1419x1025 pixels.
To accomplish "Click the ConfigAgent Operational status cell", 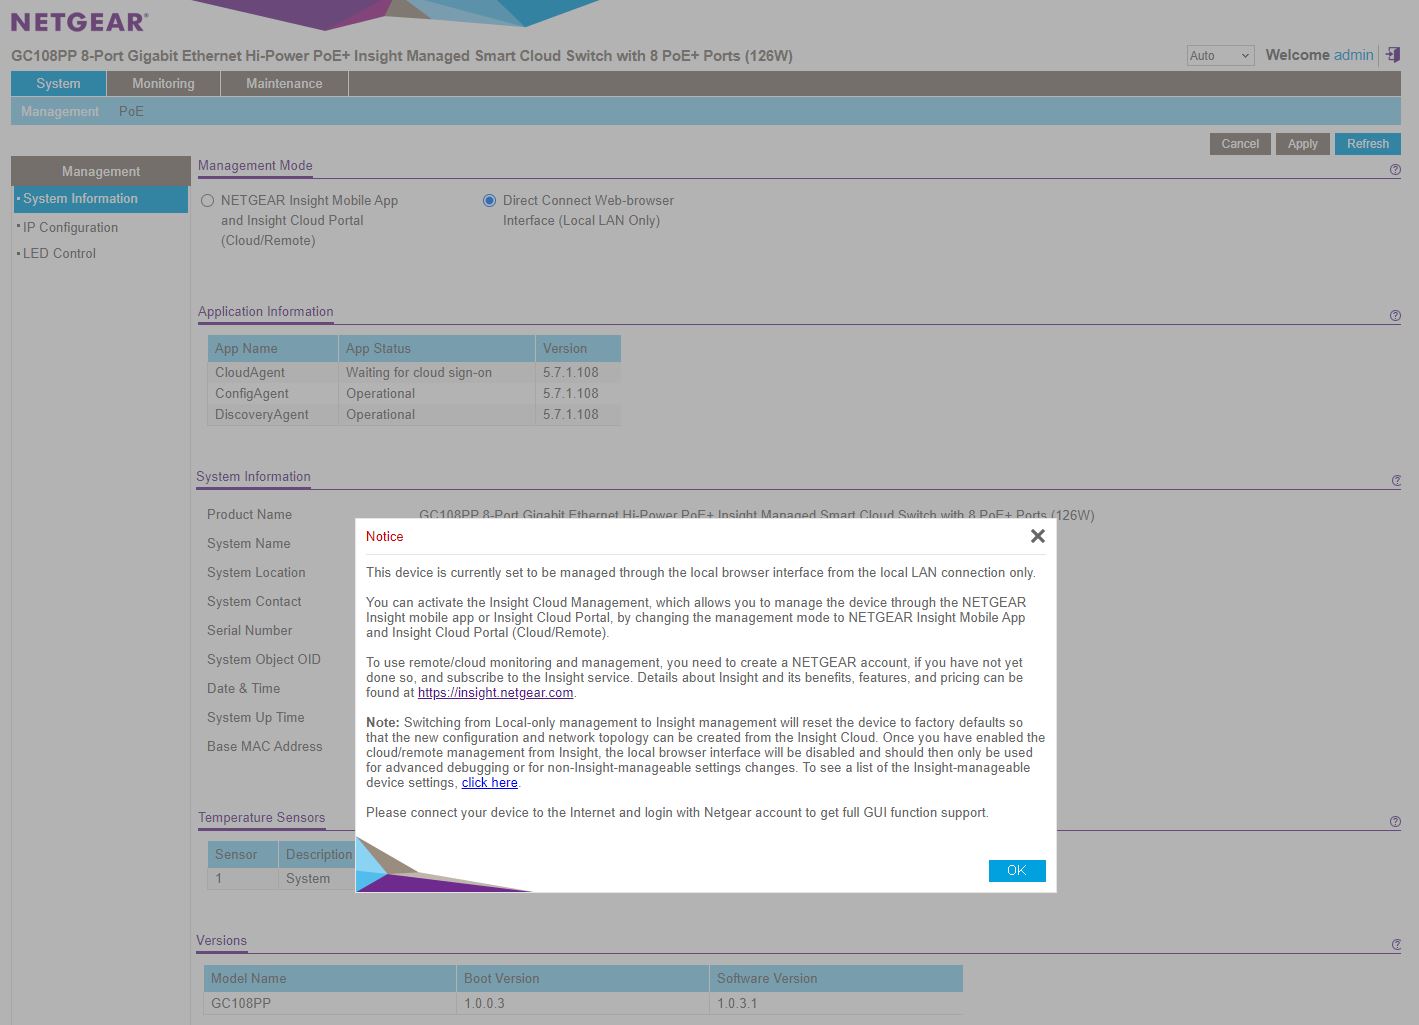I will [437, 393].
